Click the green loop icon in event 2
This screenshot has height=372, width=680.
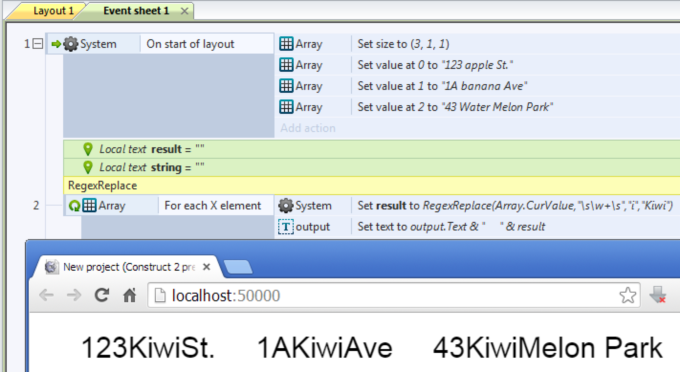pyautogui.click(x=75, y=206)
